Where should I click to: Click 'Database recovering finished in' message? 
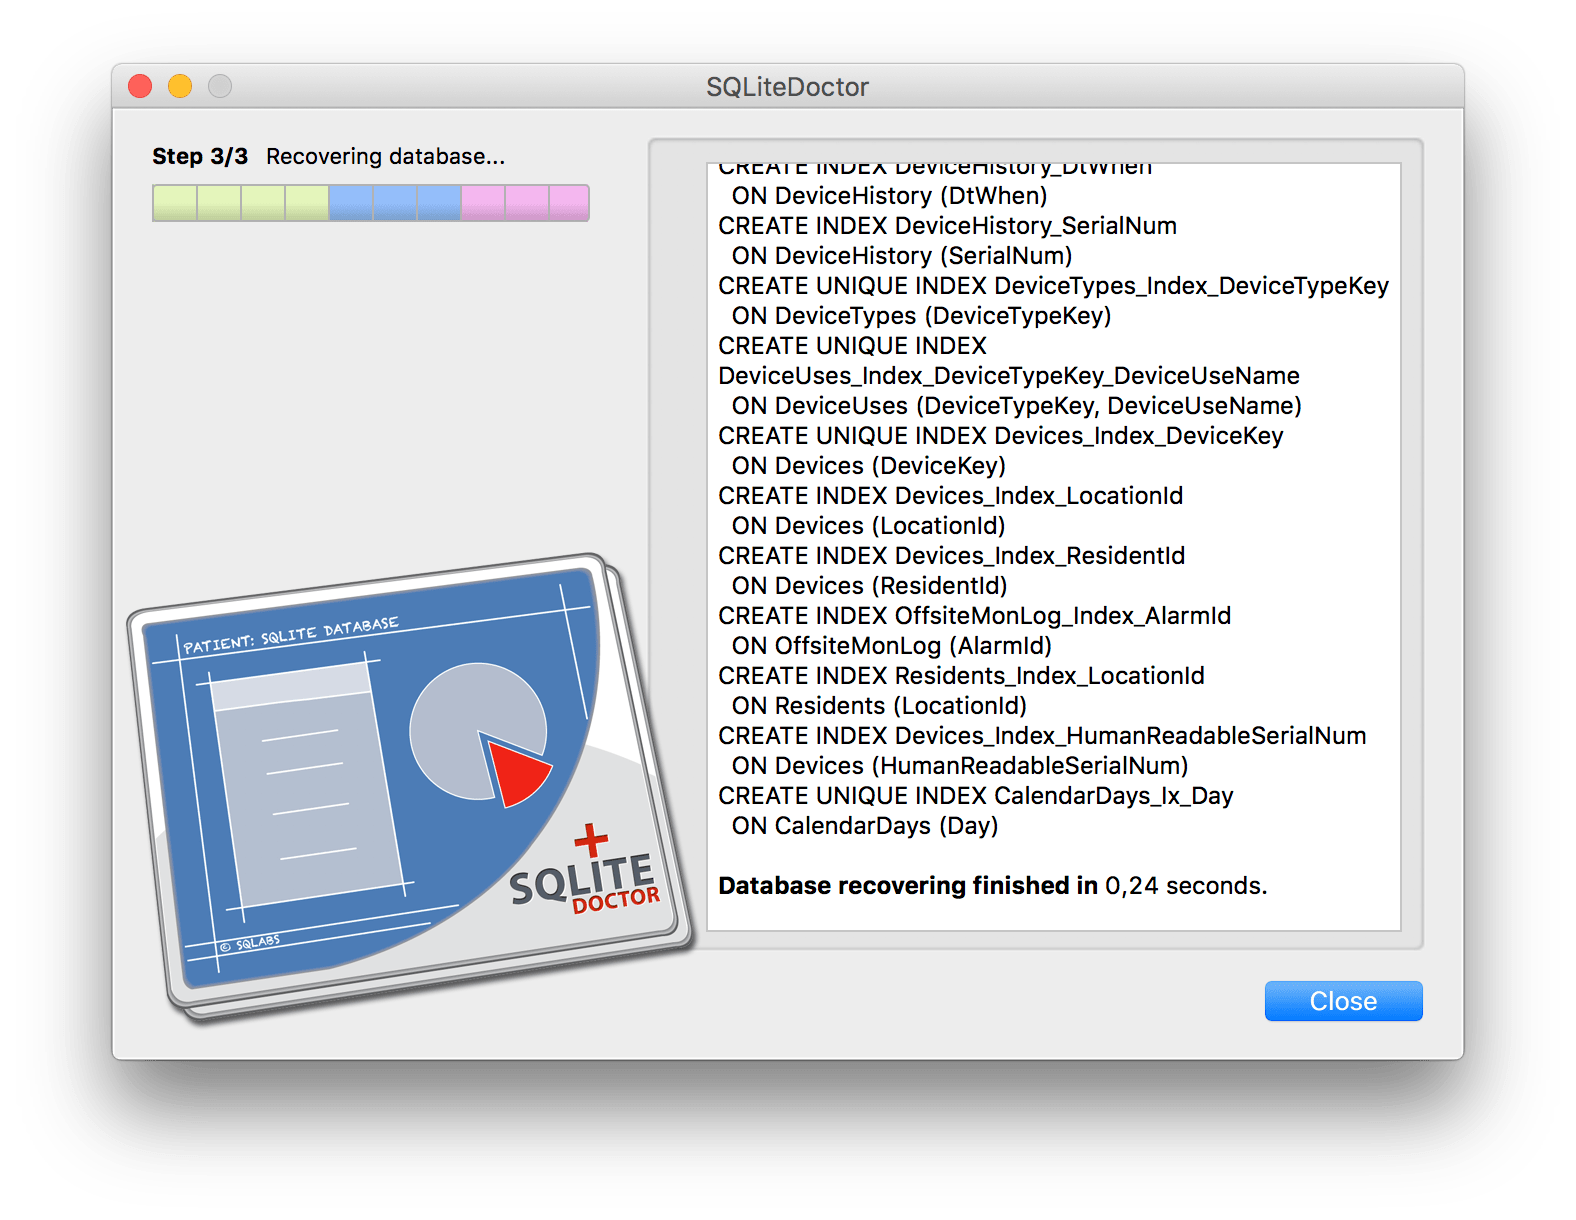[908, 886]
